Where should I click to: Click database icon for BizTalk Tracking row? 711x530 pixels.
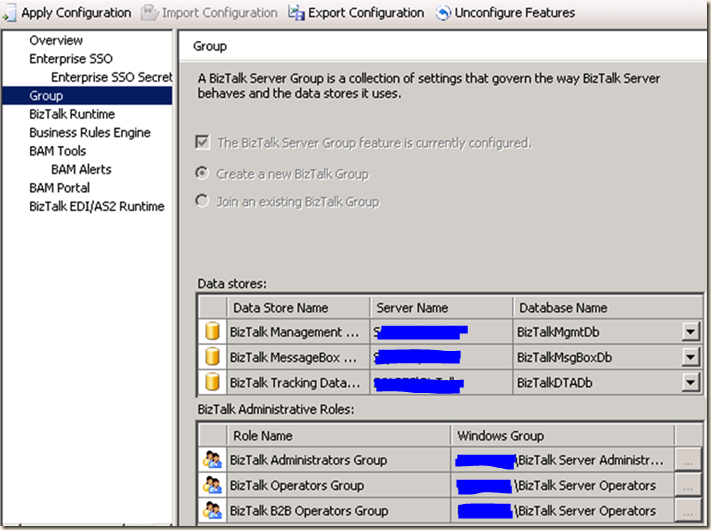[212, 382]
